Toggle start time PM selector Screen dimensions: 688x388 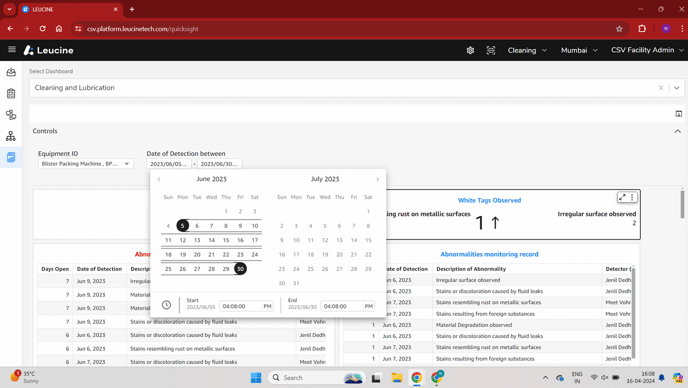267,306
